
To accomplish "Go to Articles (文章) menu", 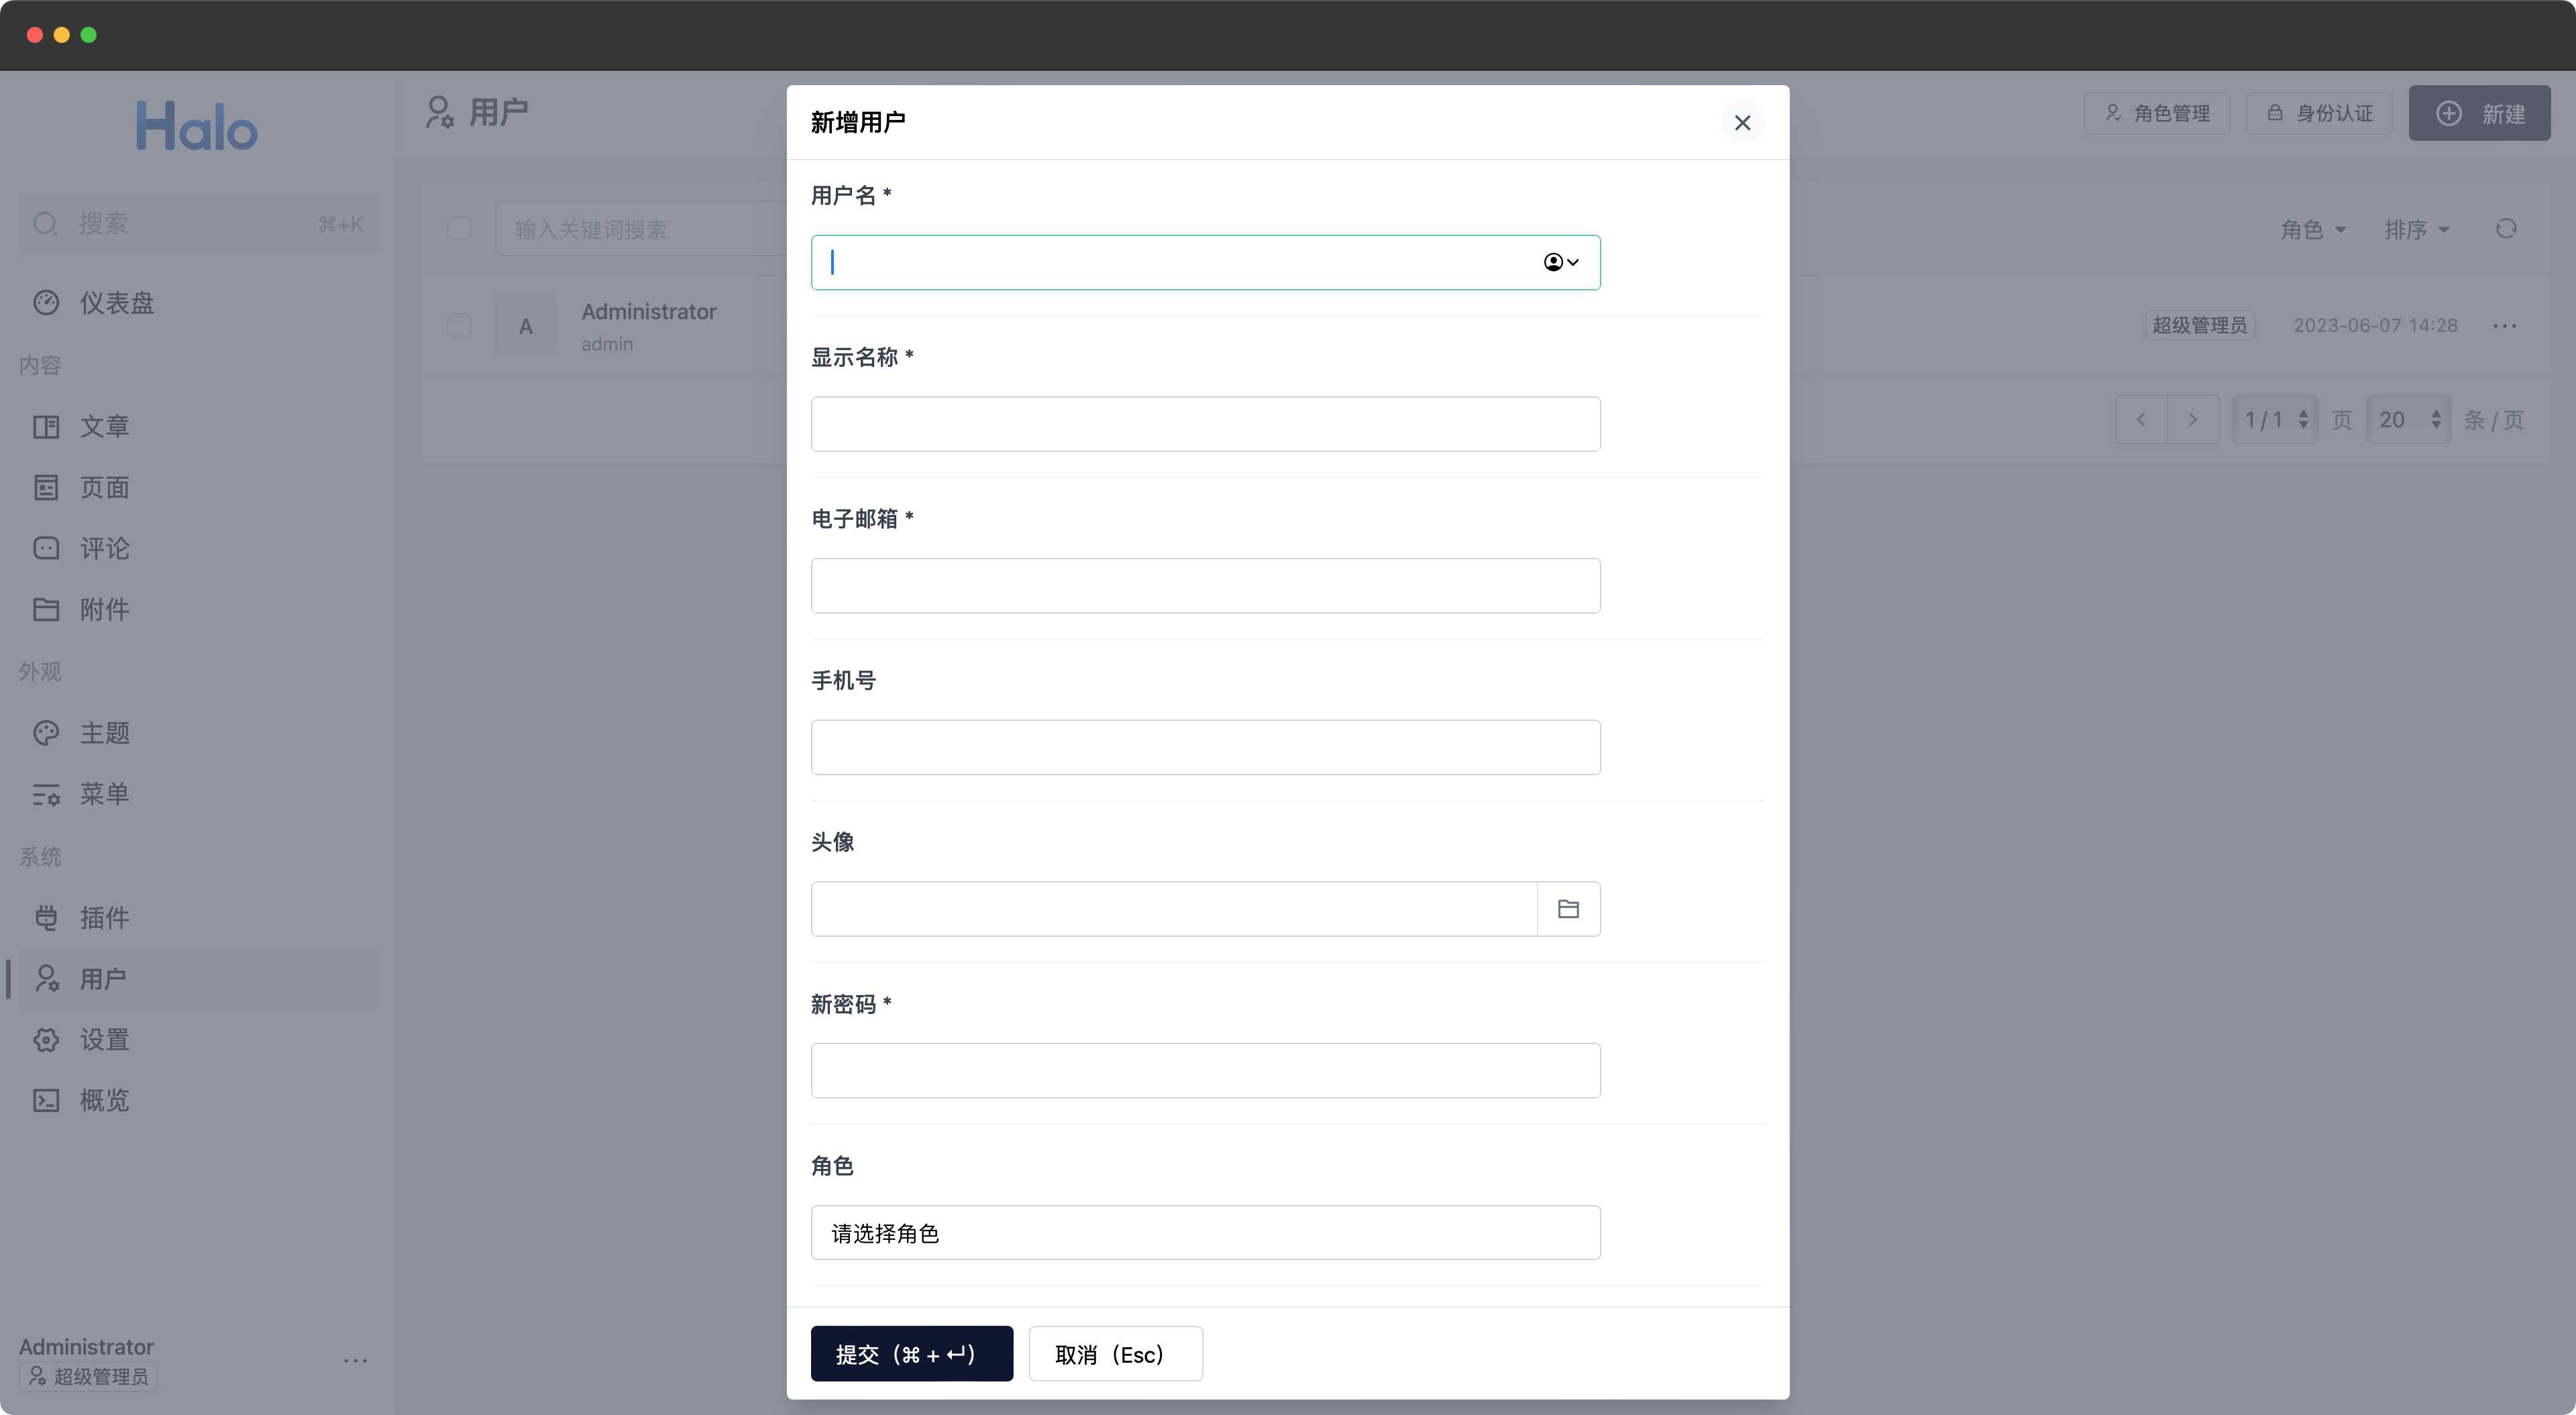I will pyautogui.click(x=104, y=427).
